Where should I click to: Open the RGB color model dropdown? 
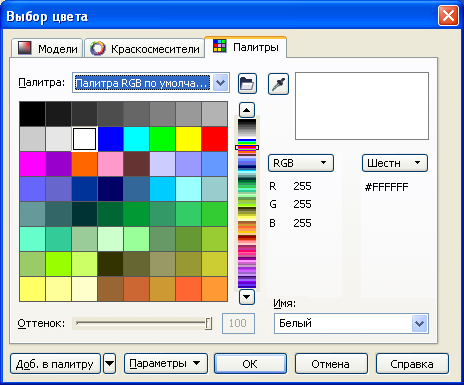(301, 163)
